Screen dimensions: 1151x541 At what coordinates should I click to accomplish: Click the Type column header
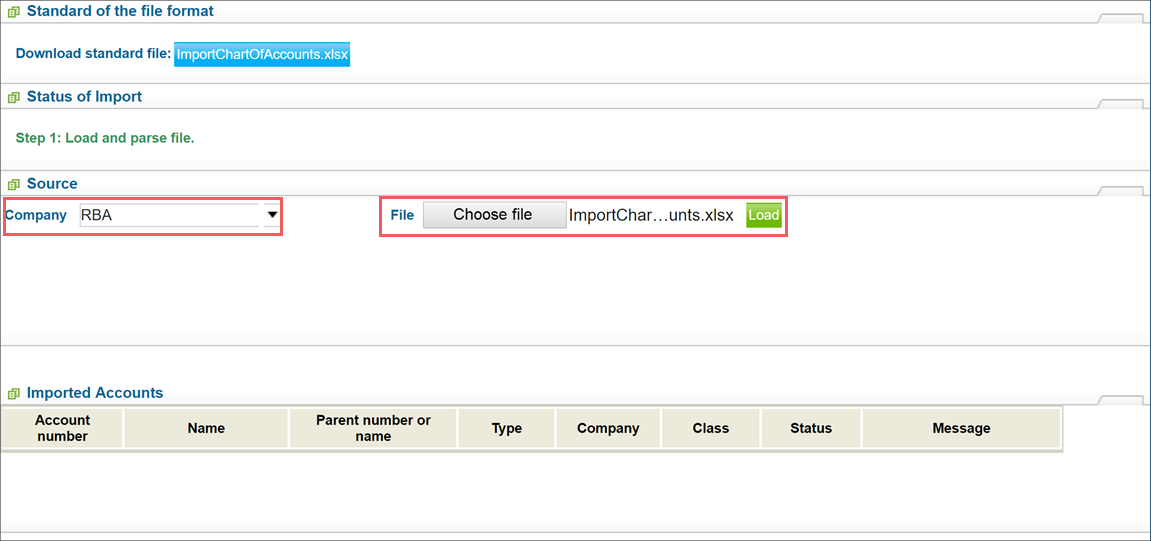click(506, 428)
